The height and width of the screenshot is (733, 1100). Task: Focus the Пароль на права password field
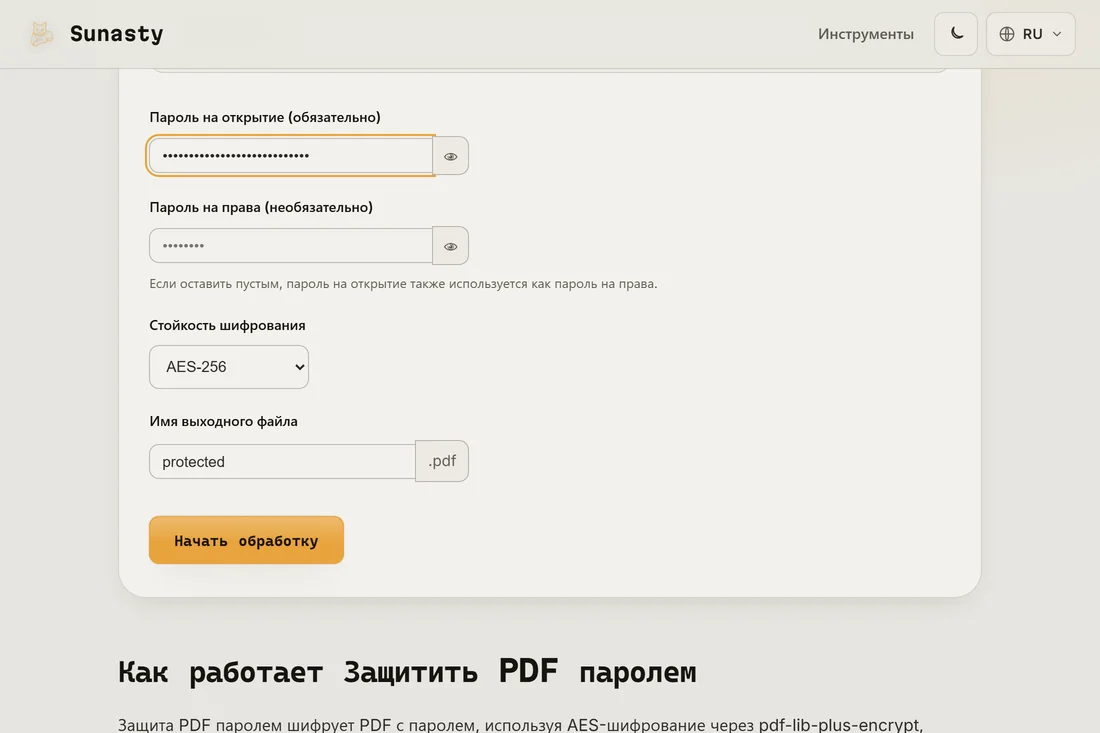pyautogui.click(x=291, y=246)
